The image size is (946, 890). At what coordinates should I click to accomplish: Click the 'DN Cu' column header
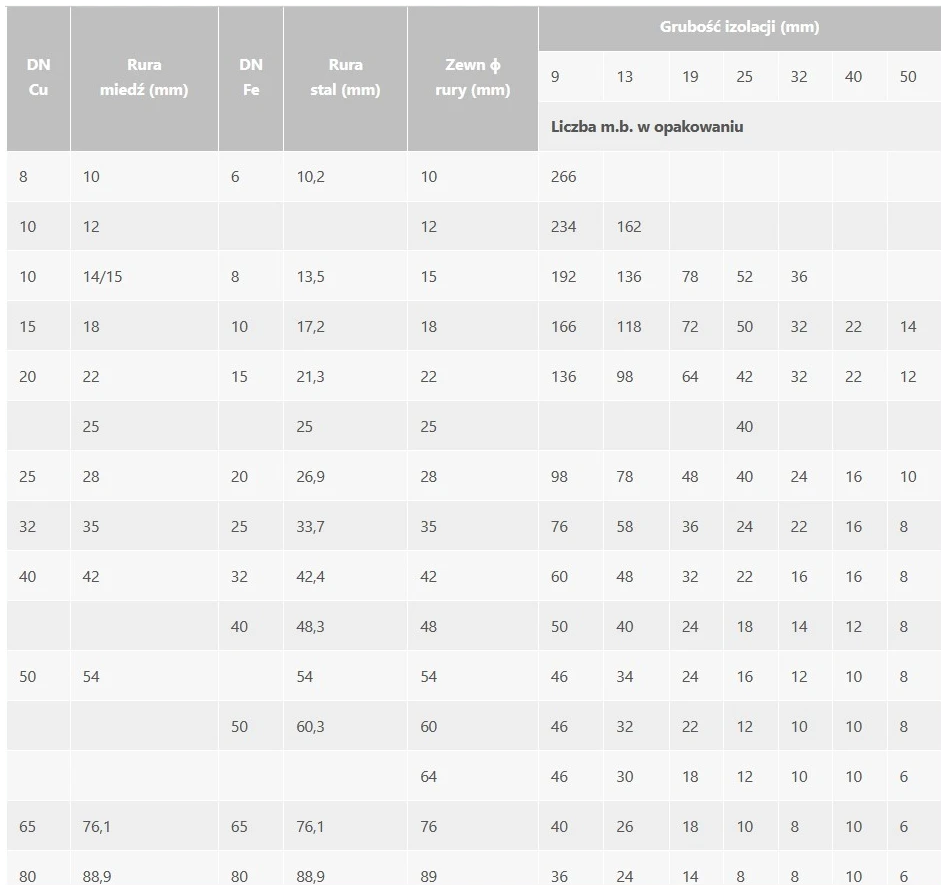click(x=38, y=77)
